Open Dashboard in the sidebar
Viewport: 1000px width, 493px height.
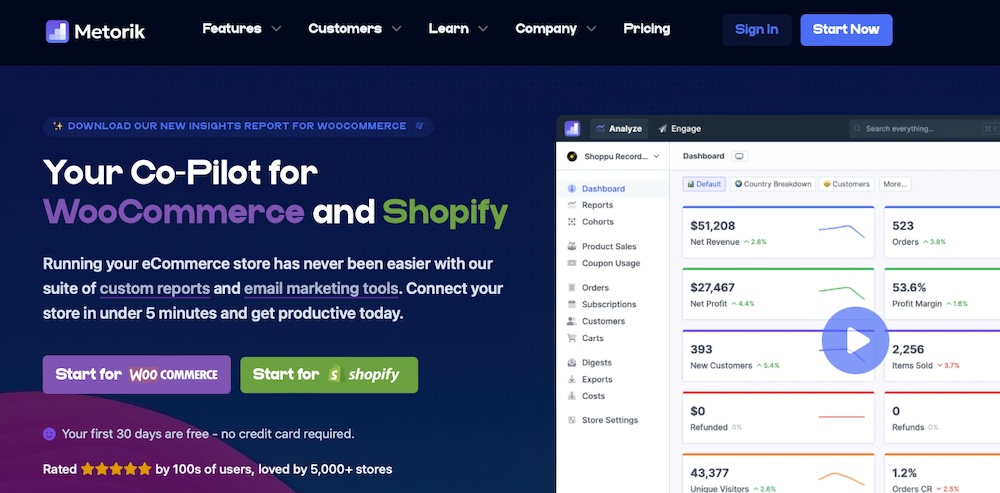tap(603, 189)
